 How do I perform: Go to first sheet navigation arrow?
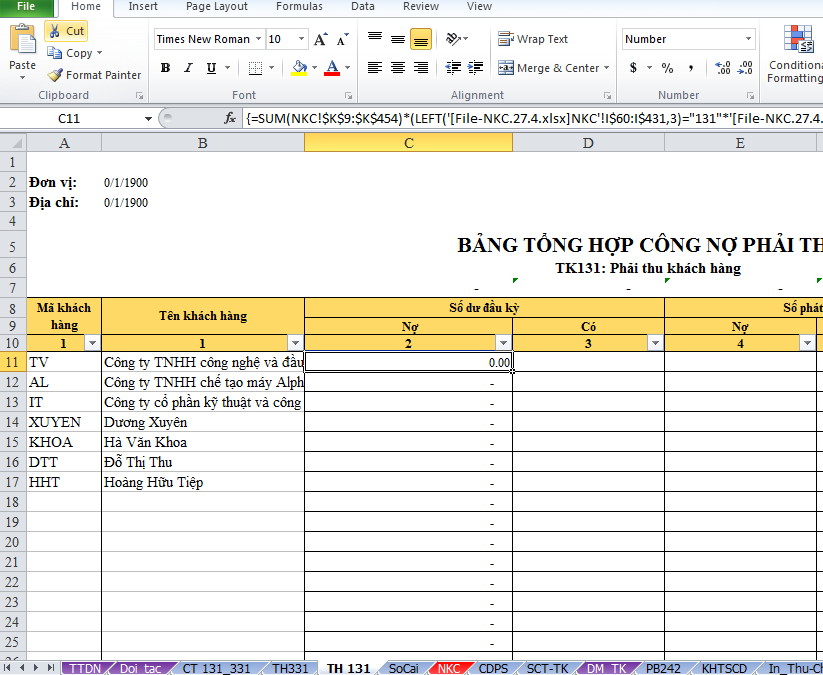[x=7, y=668]
